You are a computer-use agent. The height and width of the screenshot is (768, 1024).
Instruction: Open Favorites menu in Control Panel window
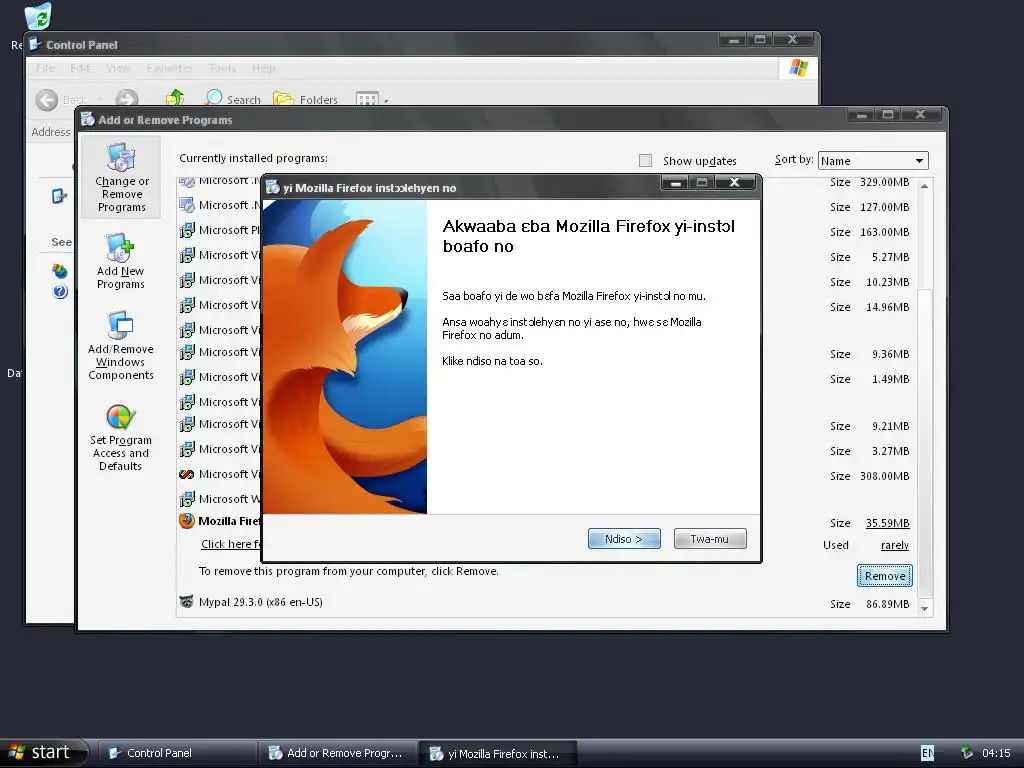click(x=169, y=68)
